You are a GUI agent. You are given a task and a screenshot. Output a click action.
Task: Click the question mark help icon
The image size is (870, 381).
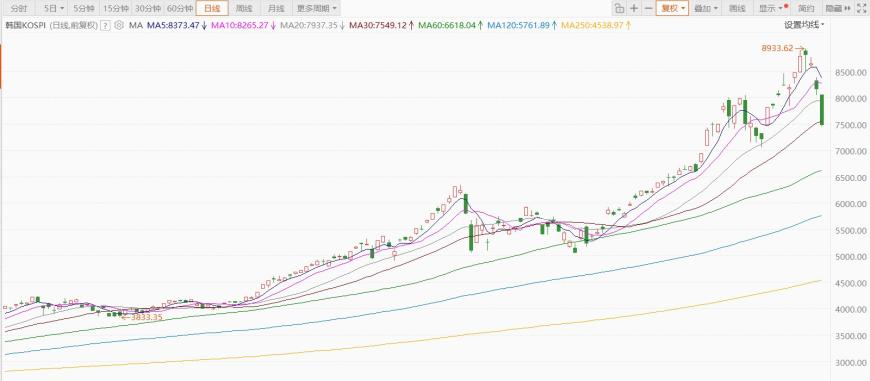coord(105,26)
